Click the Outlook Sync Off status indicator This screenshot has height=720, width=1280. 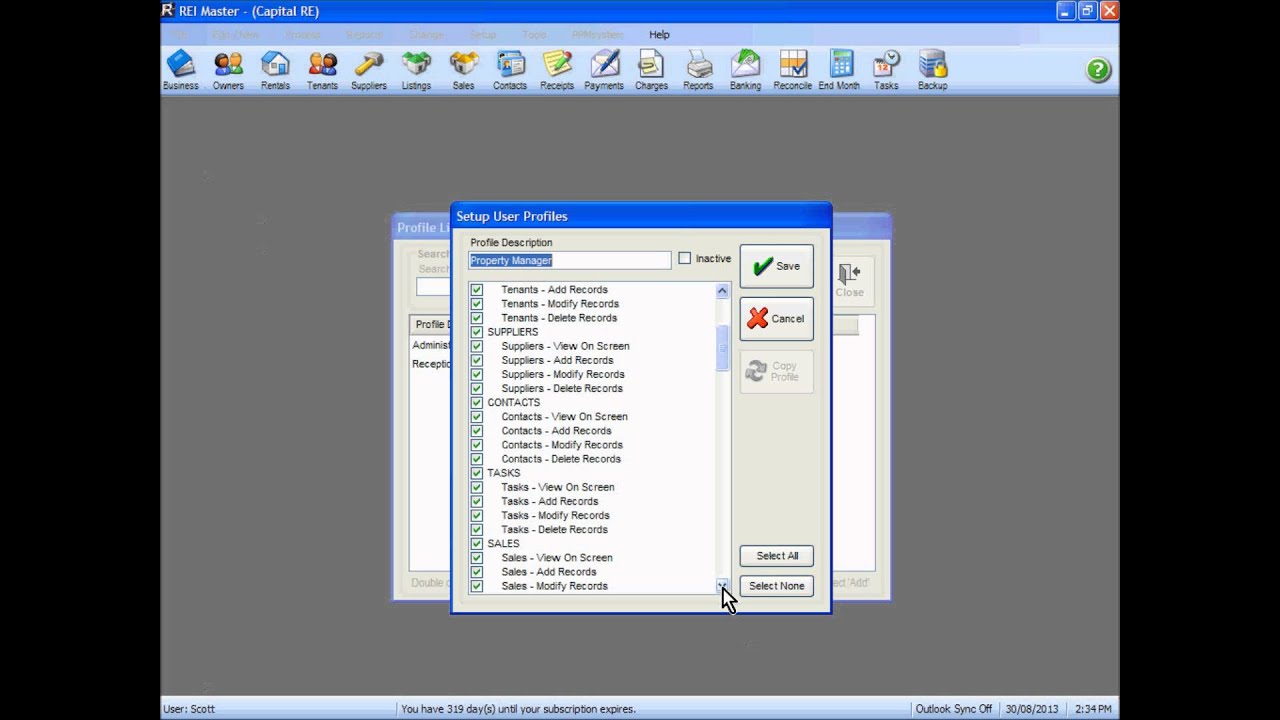[954, 709]
